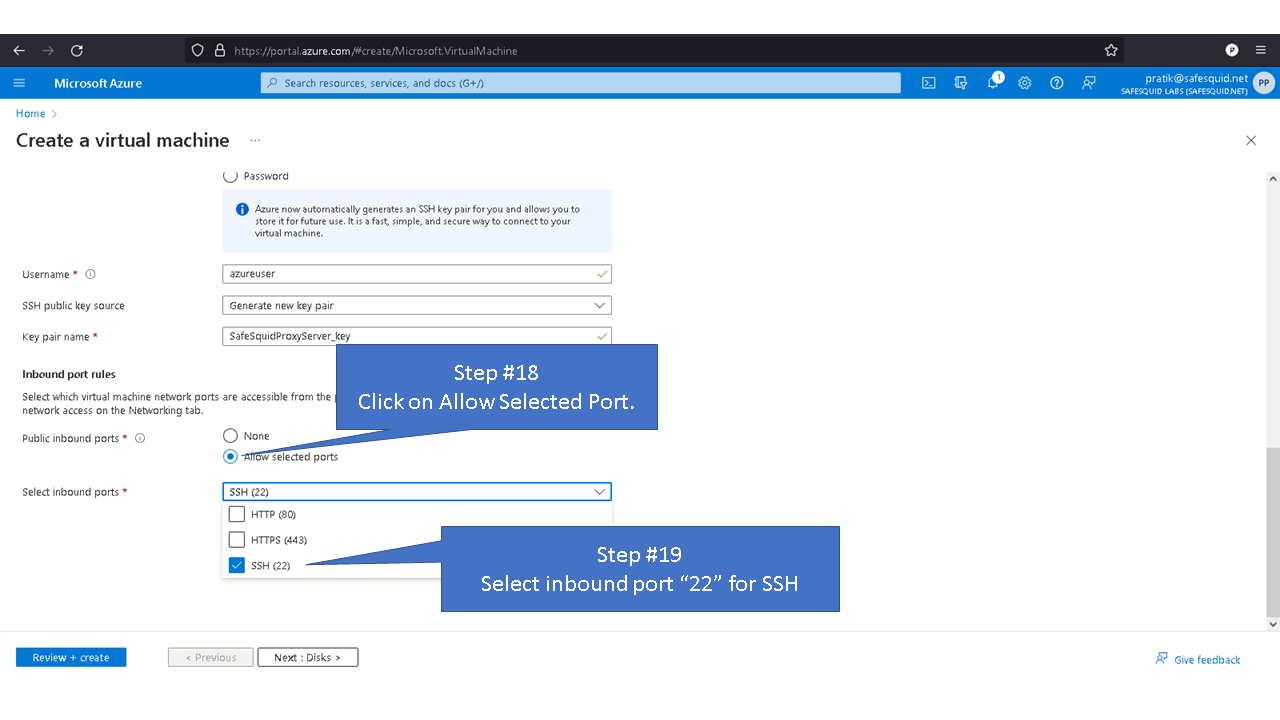Image resolution: width=1280 pixels, height=720 pixels.
Task: Open notifications bell icon
Action: 993,83
